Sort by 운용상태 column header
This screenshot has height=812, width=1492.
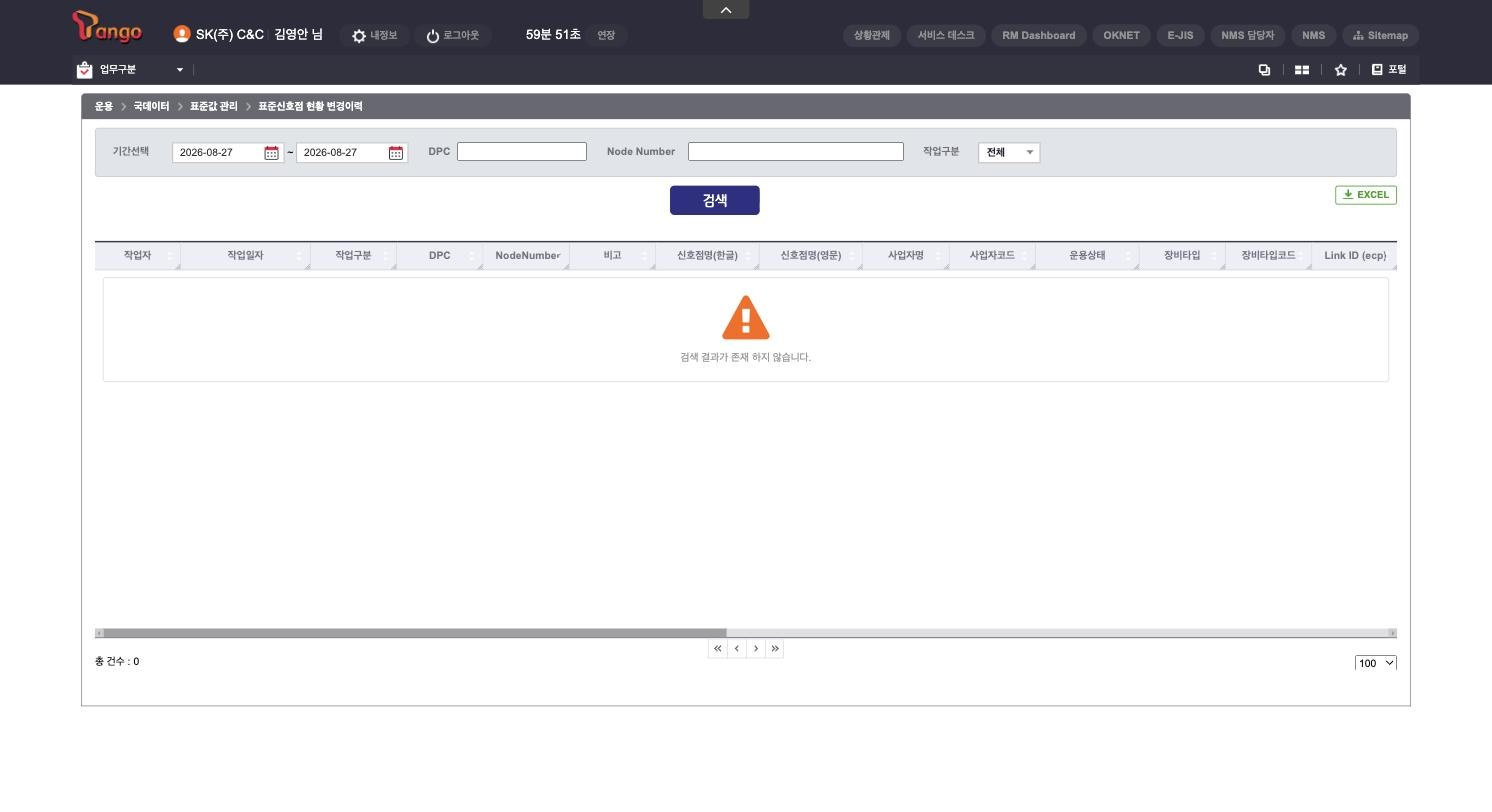tap(1087, 256)
